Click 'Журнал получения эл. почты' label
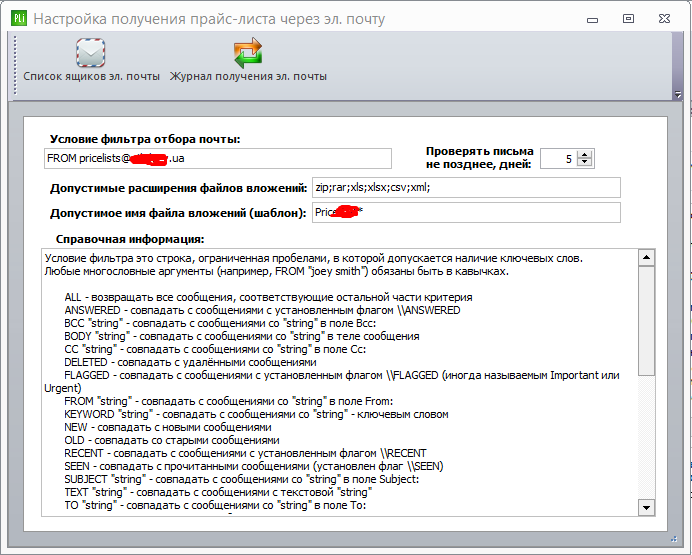This screenshot has height=555, width=692. pos(248,76)
